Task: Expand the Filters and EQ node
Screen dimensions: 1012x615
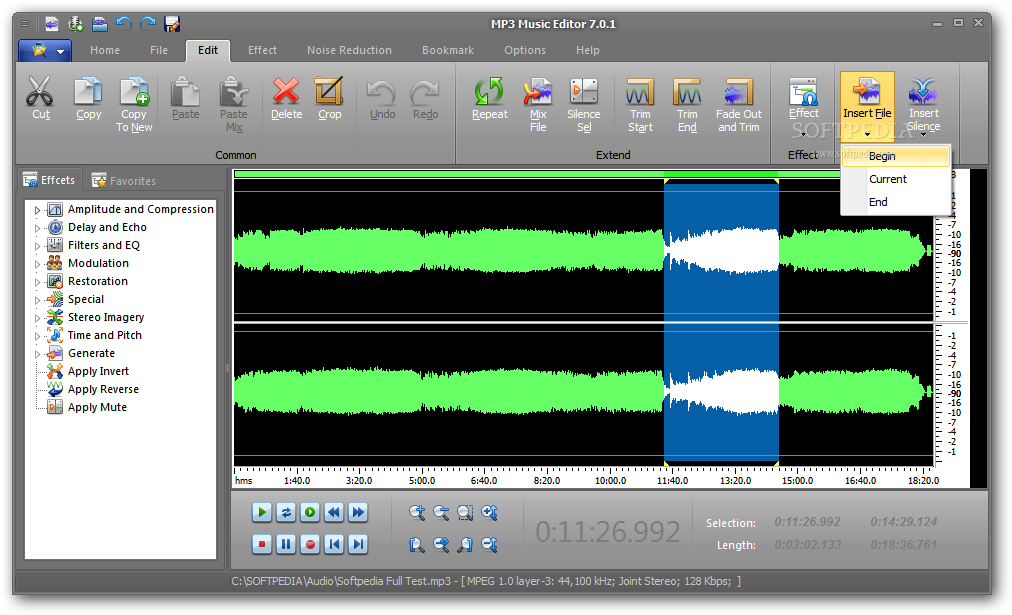Action: pyautogui.click(x=37, y=246)
